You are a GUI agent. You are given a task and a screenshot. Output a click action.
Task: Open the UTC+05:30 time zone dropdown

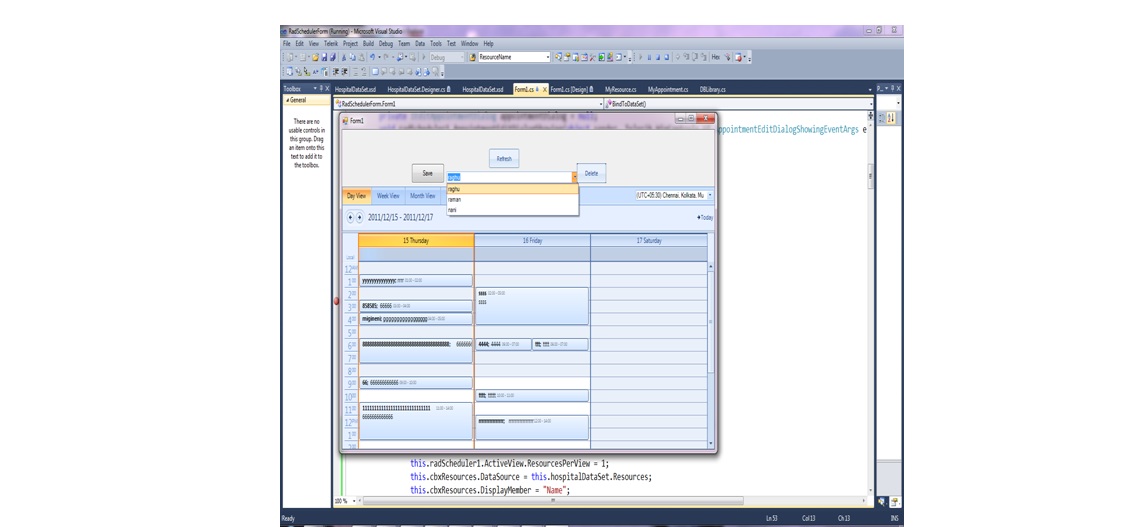[710, 195]
